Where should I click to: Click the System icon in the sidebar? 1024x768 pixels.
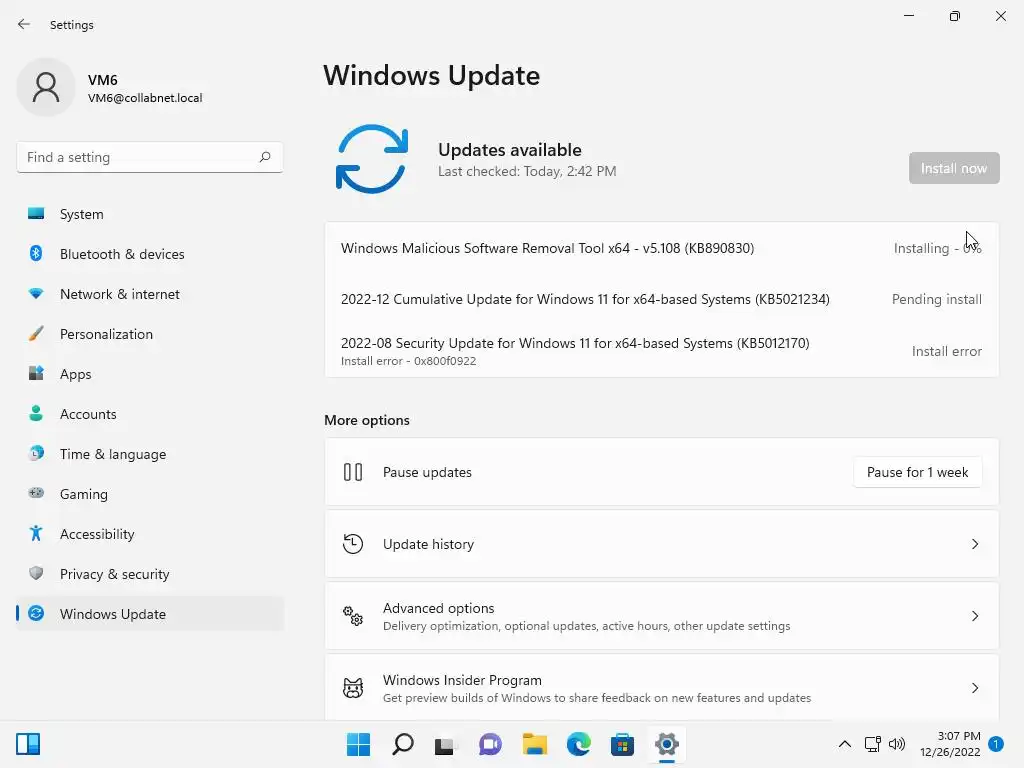(x=36, y=214)
